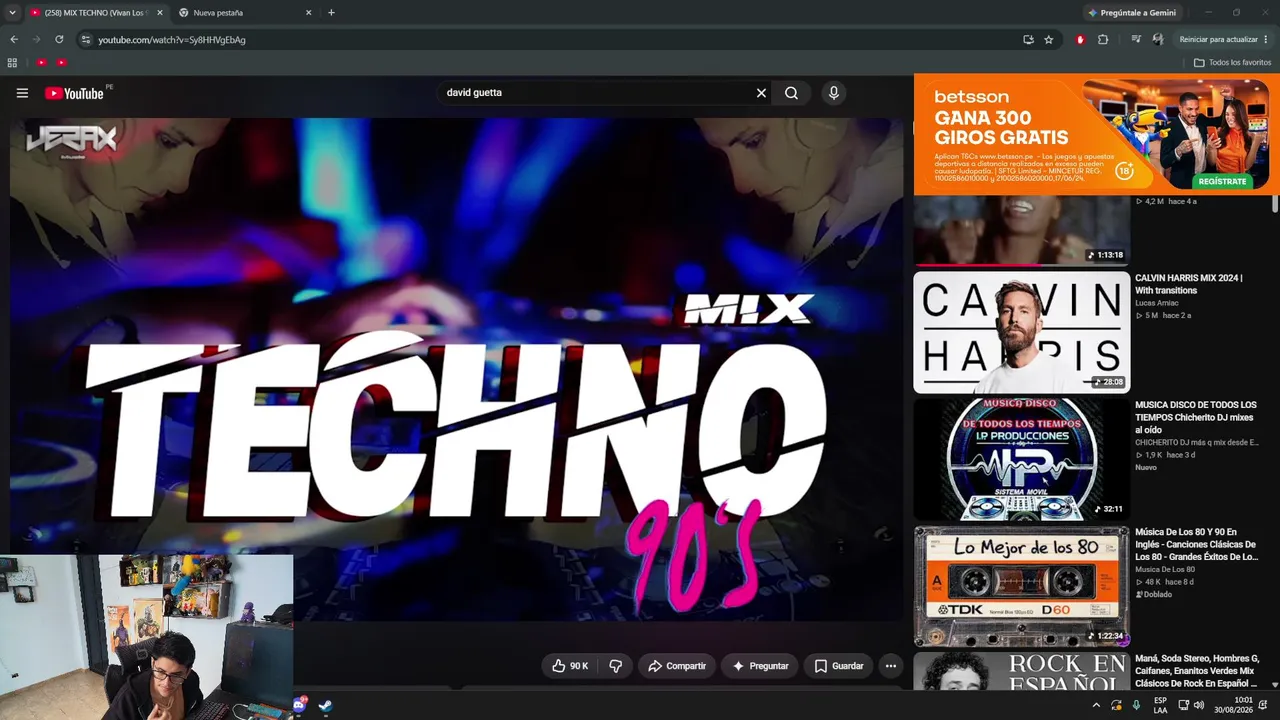Open a new browser tab
This screenshot has height=720, width=1280.
click(x=331, y=13)
